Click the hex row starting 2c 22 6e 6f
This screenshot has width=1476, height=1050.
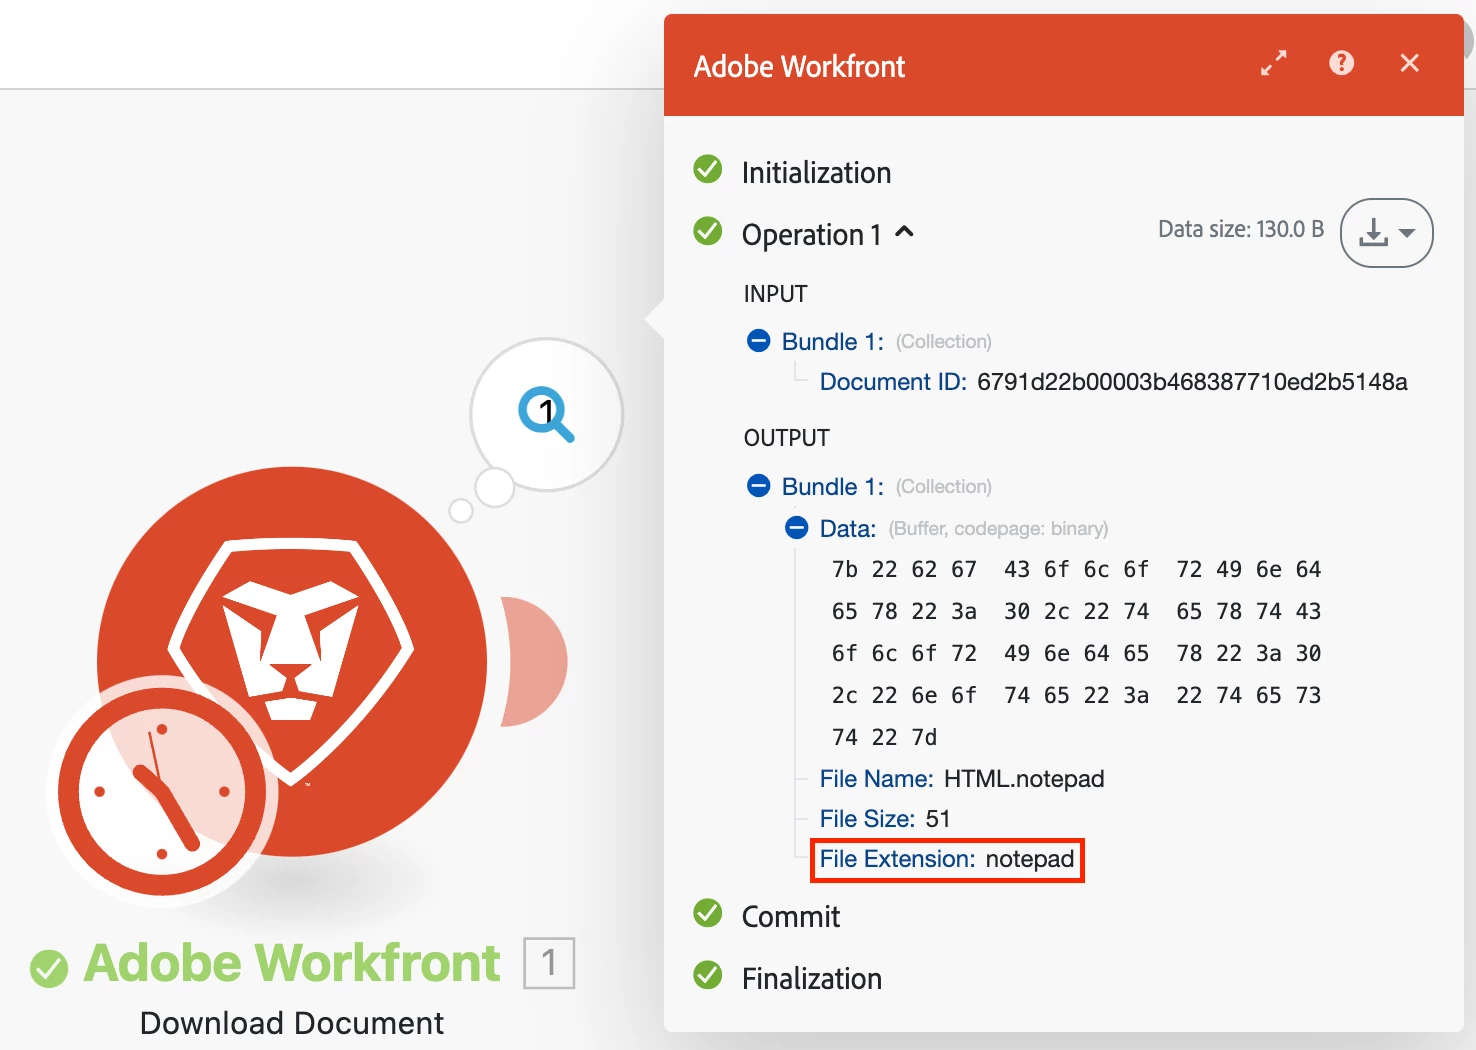(x=1076, y=696)
